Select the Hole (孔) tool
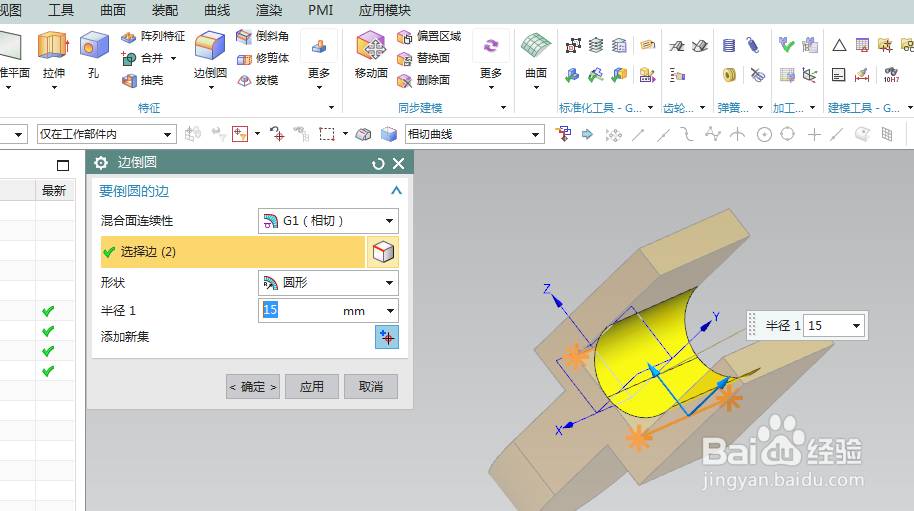914x511 pixels. [x=93, y=55]
